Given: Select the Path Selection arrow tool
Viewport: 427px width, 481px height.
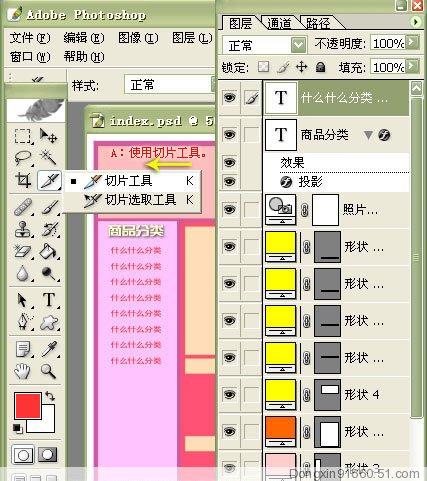Looking at the screenshot, I should tap(23, 300).
